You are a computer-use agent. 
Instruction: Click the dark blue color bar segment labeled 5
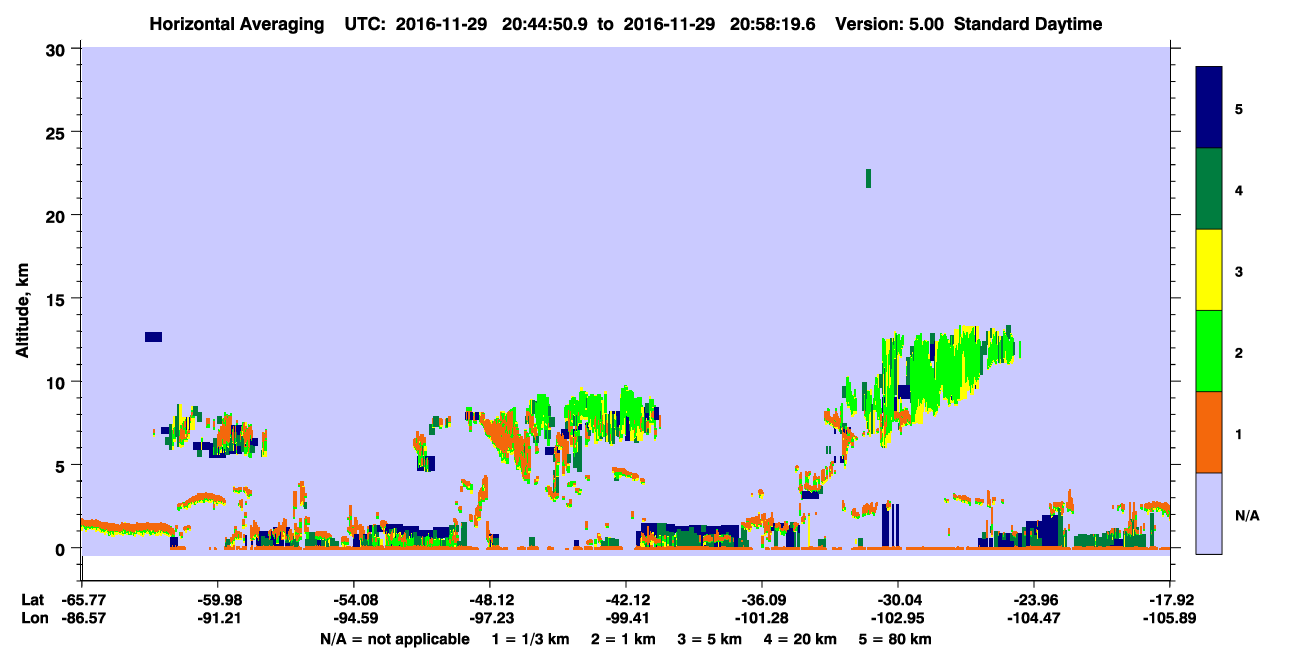tap(1209, 107)
